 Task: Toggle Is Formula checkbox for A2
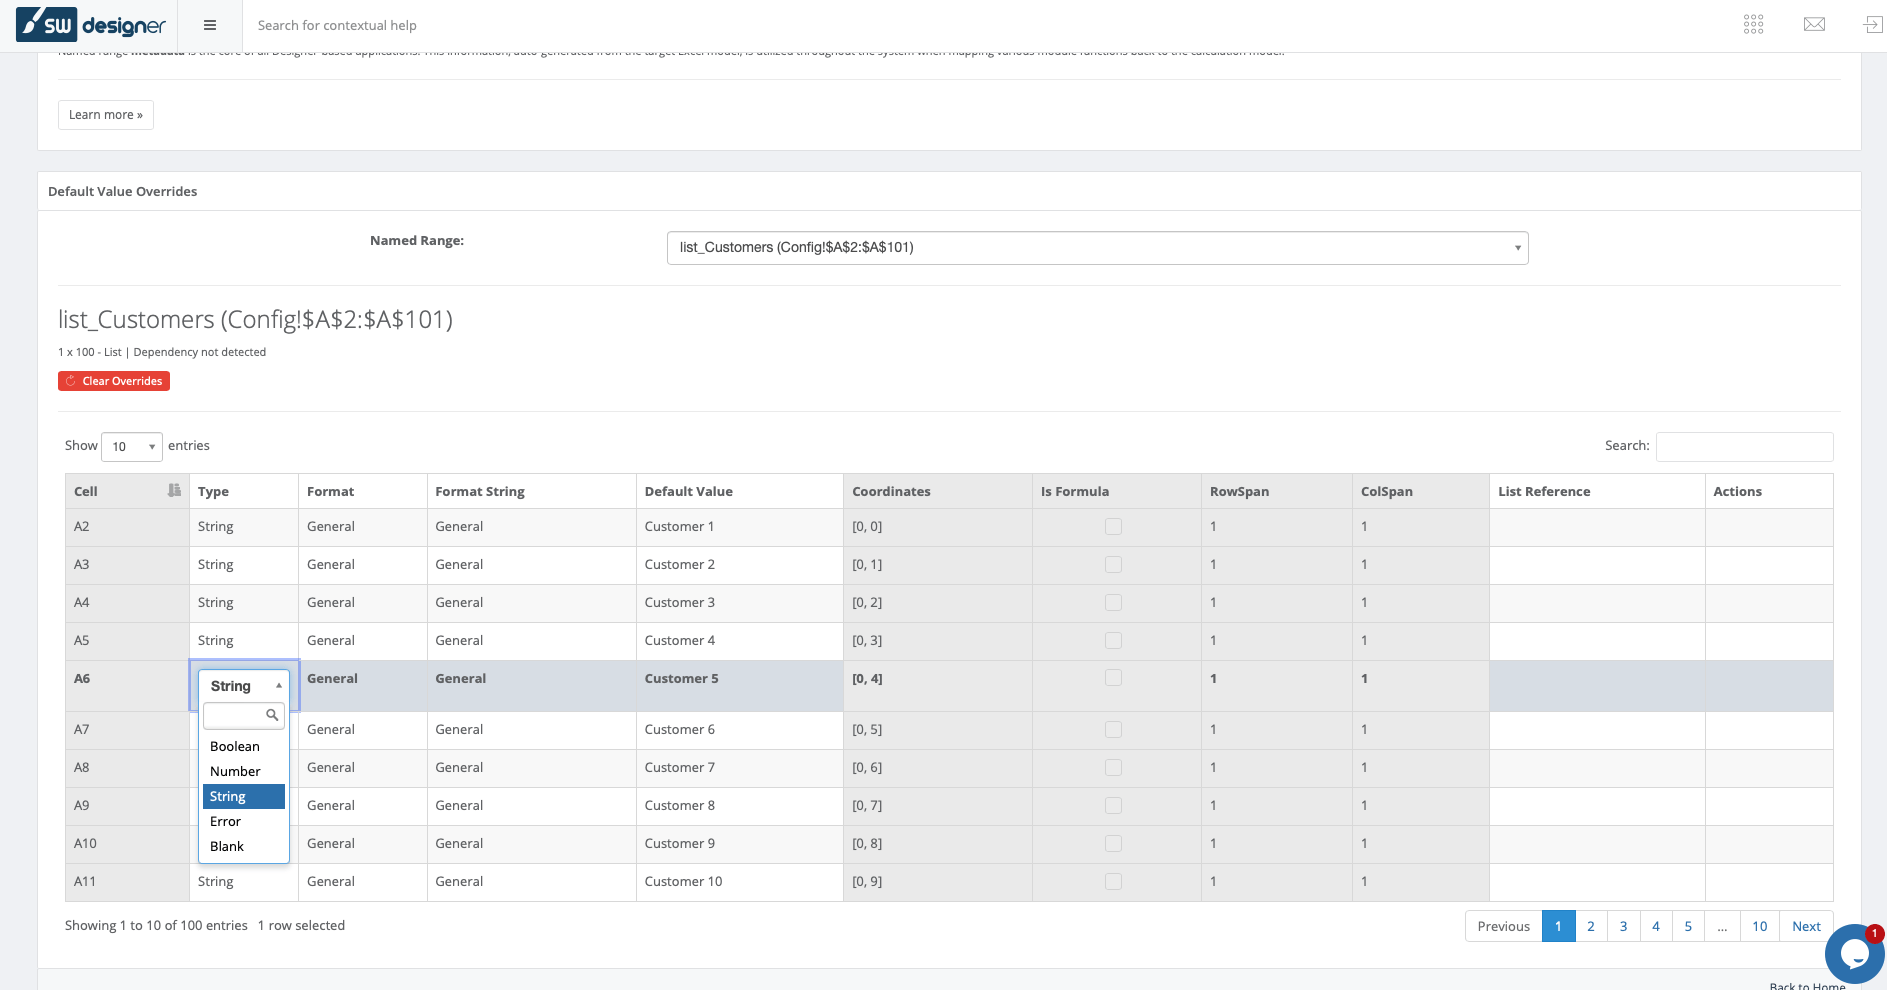tap(1113, 527)
